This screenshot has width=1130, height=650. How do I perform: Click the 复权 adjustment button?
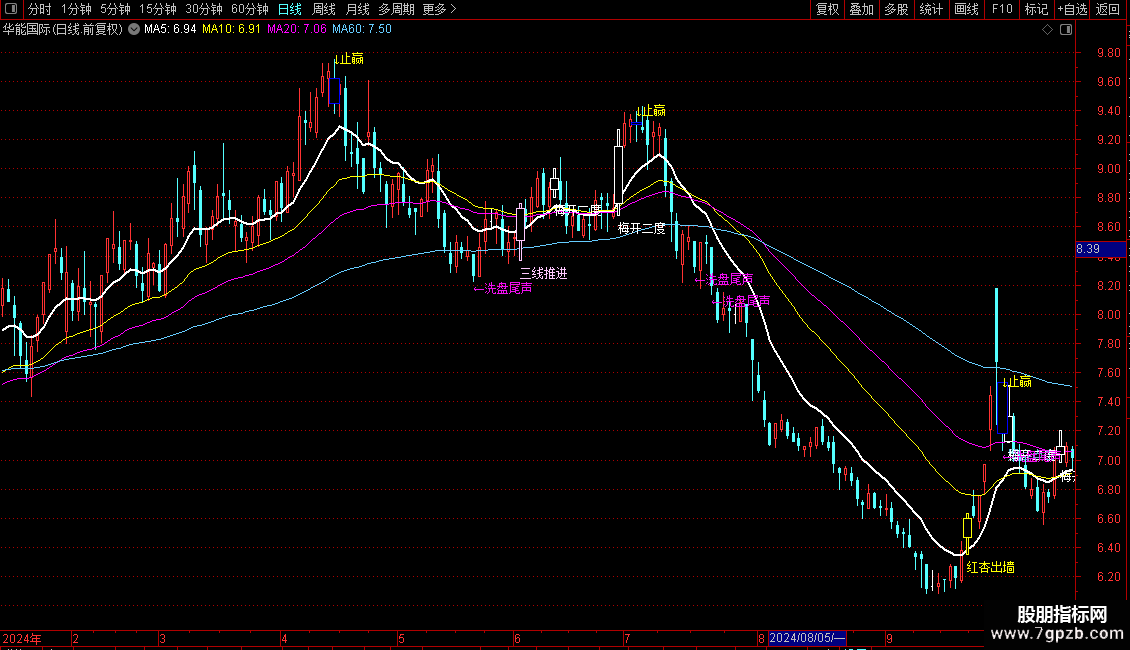pyautogui.click(x=827, y=9)
